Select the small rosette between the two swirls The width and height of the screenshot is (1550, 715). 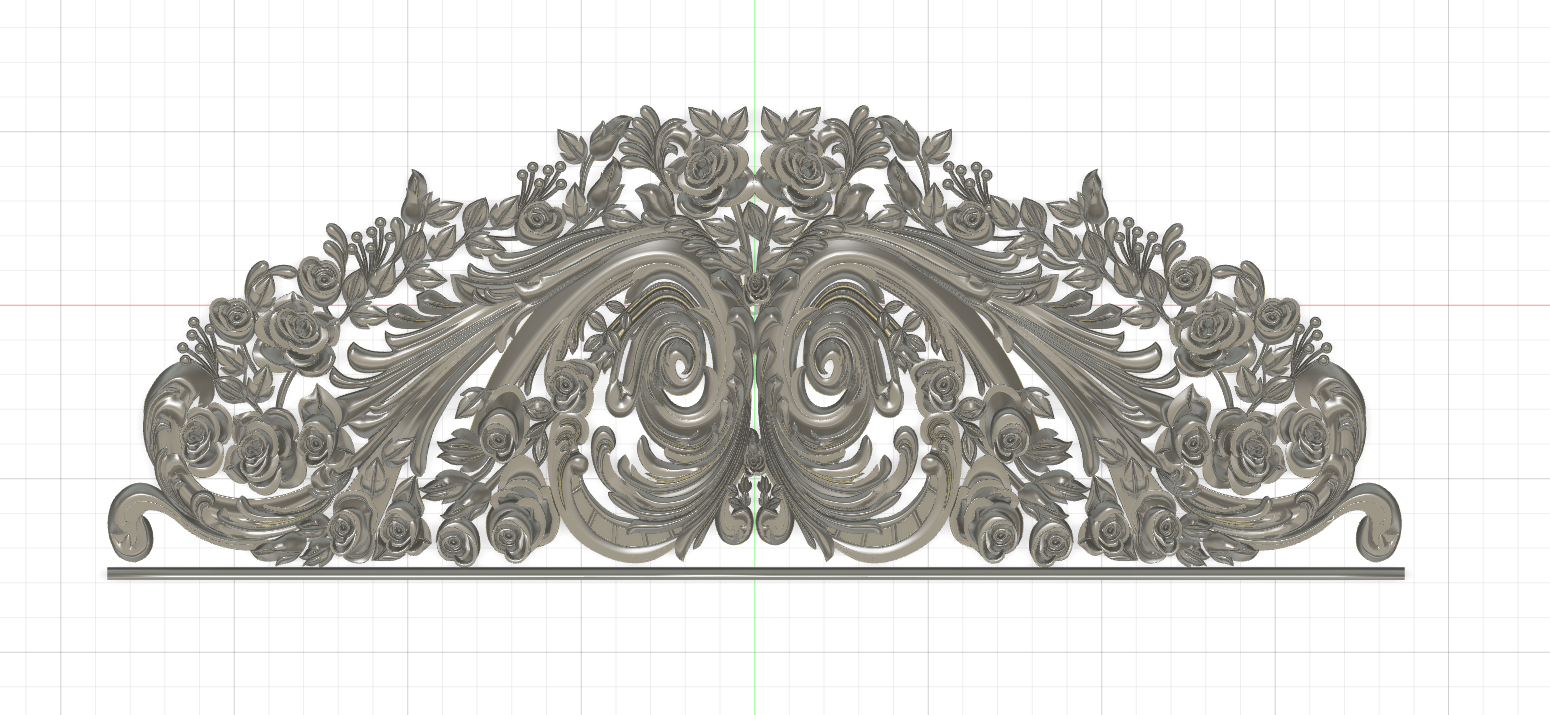click(x=756, y=289)
